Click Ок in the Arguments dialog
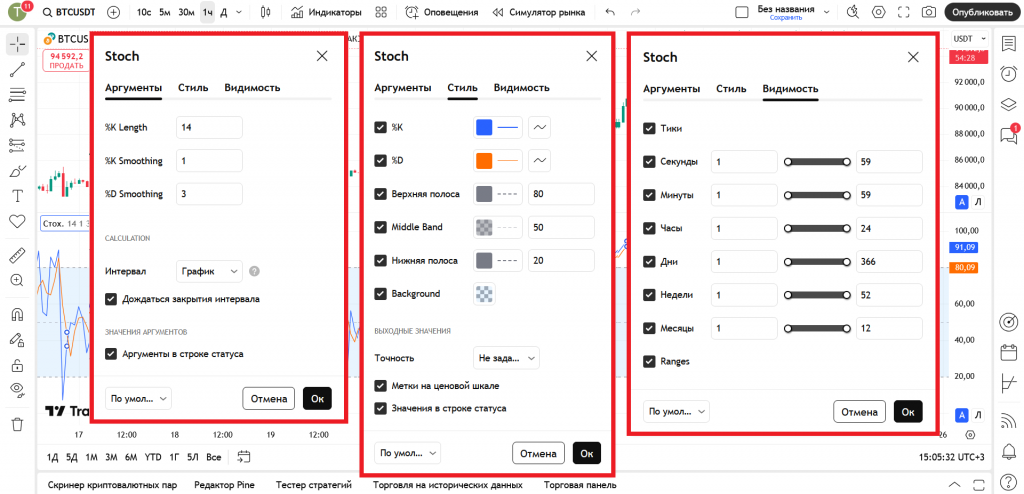The height and width of the screenshot is (494, 1024). tap(317, 398)
